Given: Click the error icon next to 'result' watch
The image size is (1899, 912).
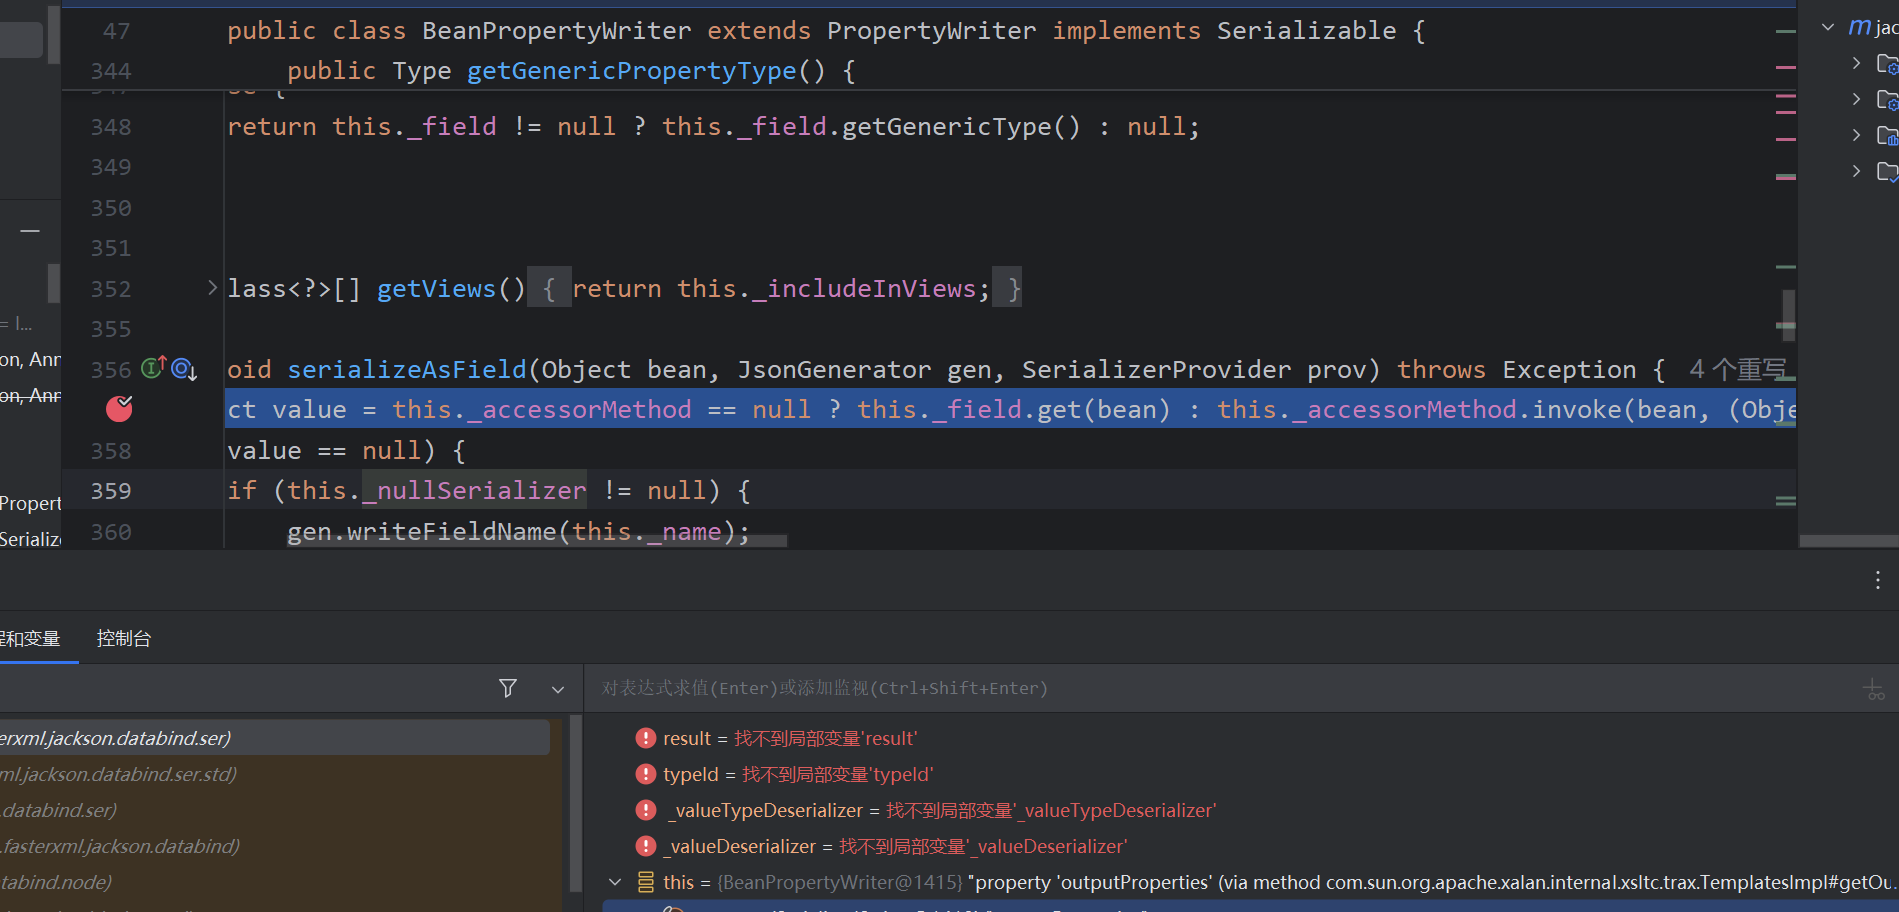Looking at the screenshot, I should pos(646,738).
